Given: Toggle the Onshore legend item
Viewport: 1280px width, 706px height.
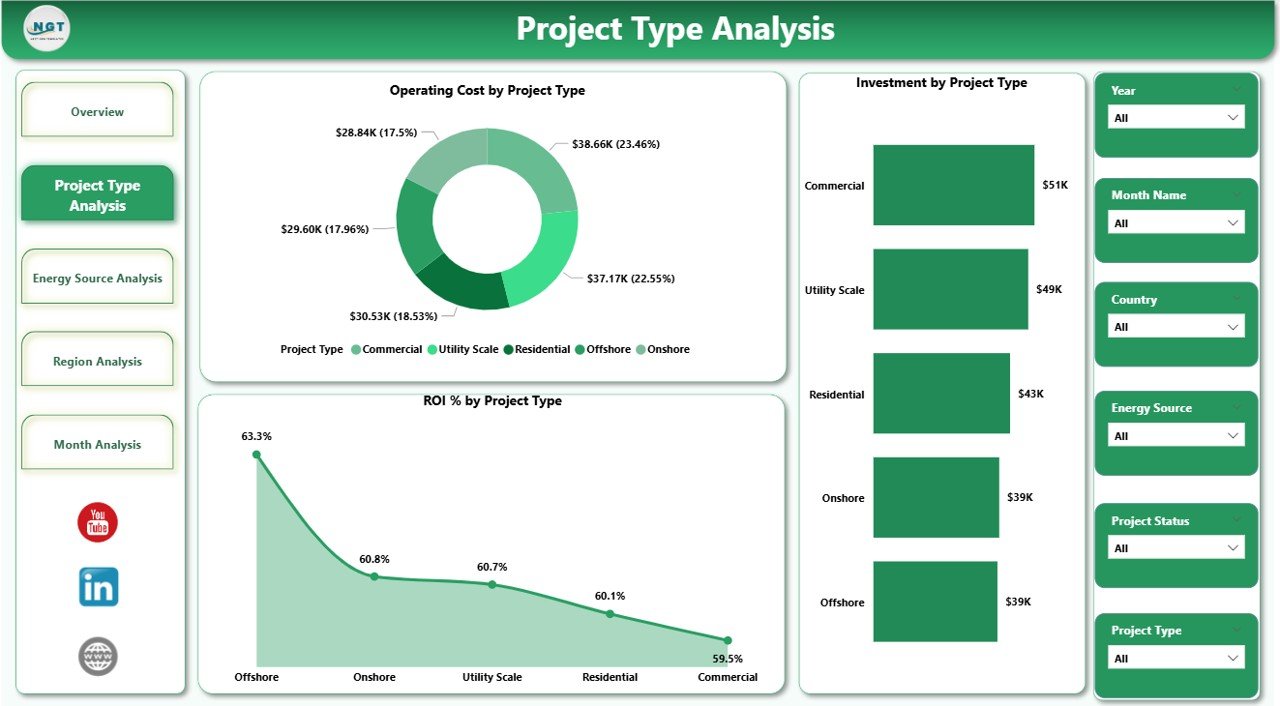Looking at the screenshot, I should (x=640, y=349).
